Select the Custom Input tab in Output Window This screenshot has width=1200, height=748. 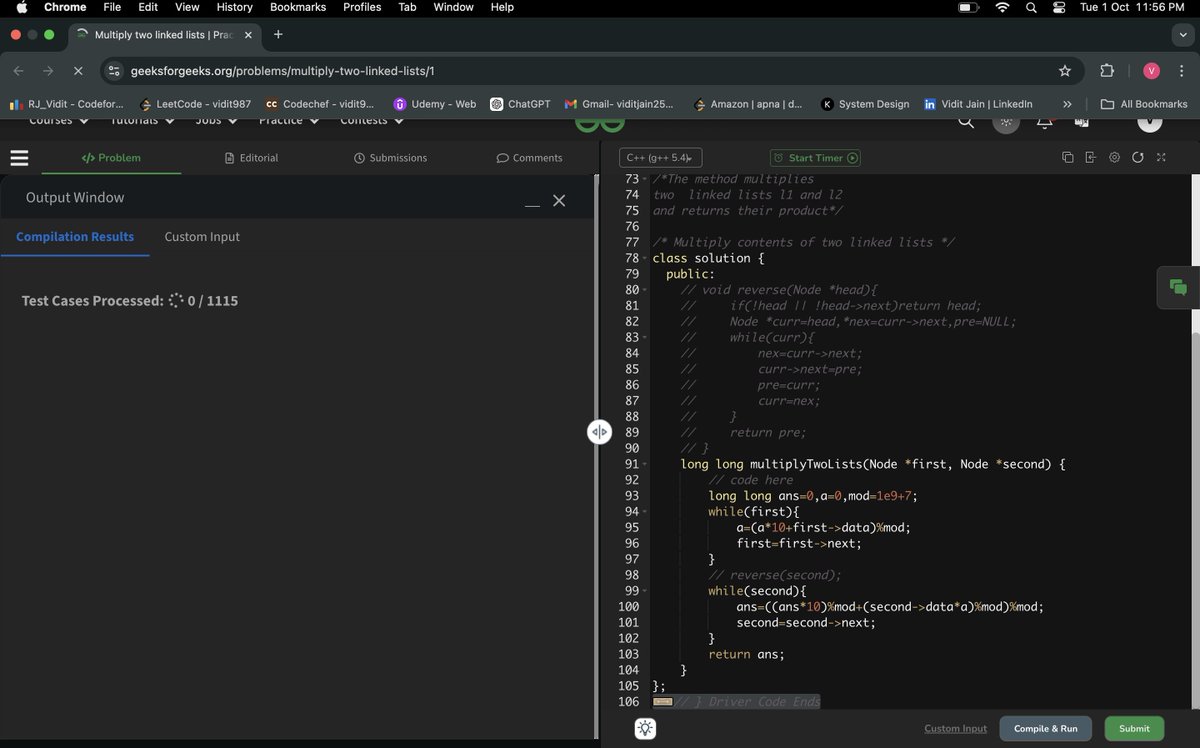click(202, 237)
